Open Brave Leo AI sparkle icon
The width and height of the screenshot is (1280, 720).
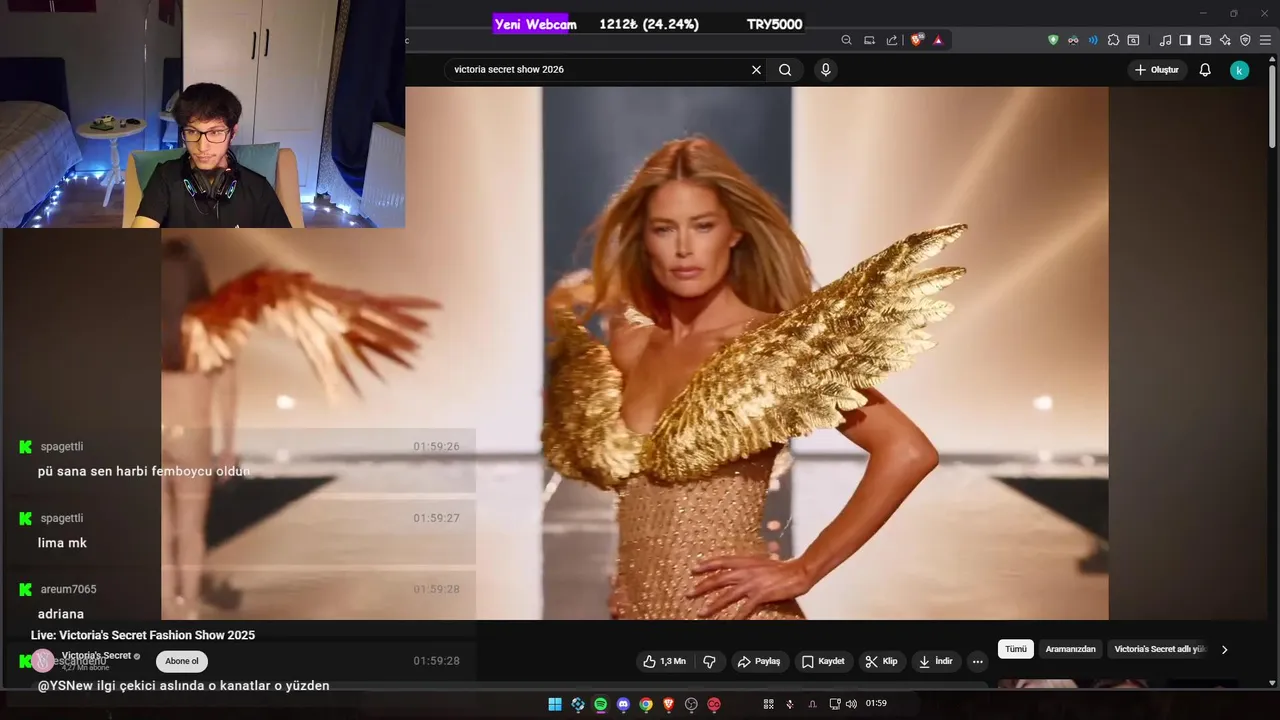pos(1225,40)
